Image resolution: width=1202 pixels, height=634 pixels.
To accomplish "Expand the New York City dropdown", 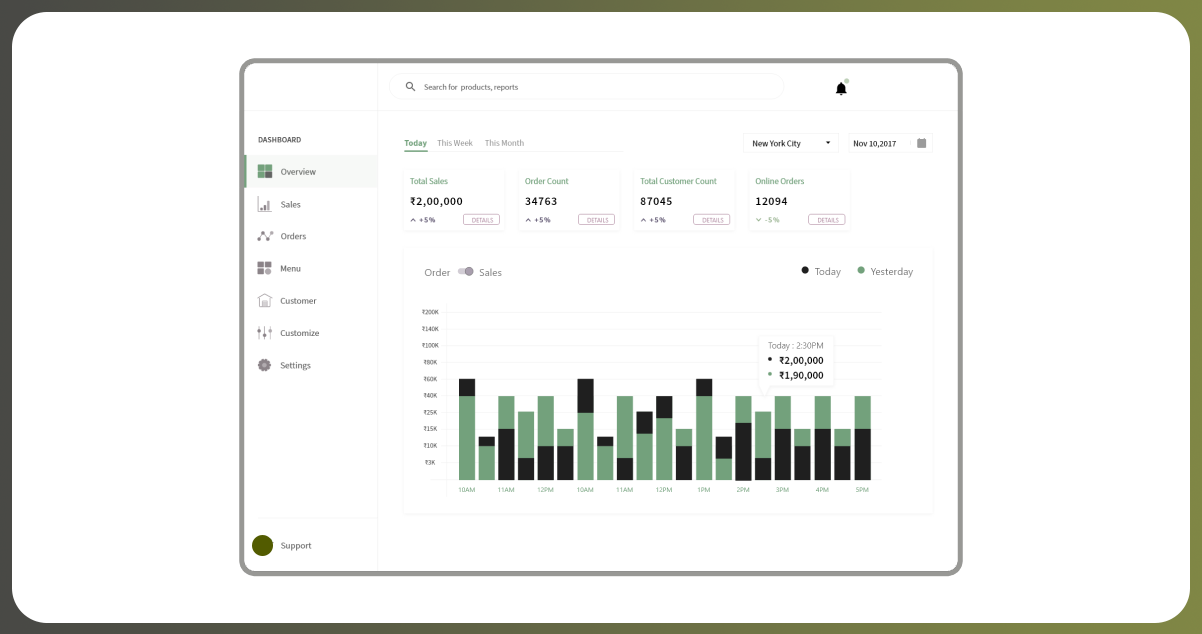I will (790, 143).
